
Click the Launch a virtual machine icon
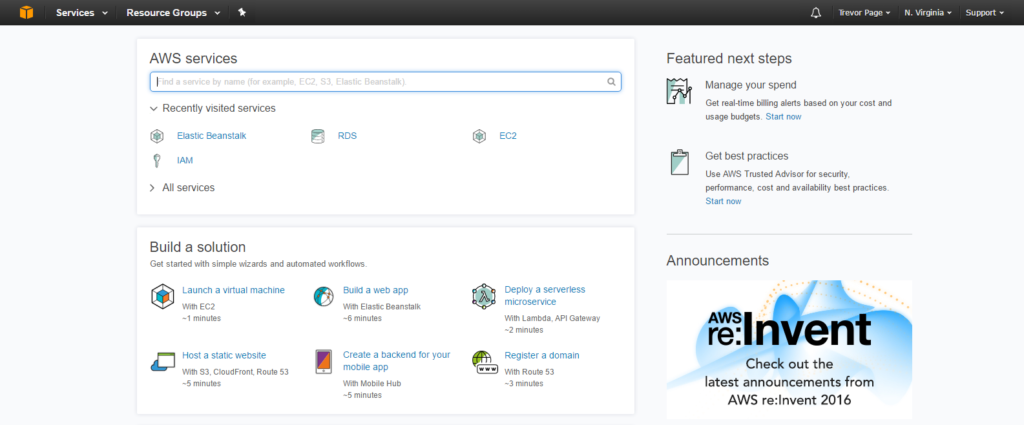coord(162,296)
